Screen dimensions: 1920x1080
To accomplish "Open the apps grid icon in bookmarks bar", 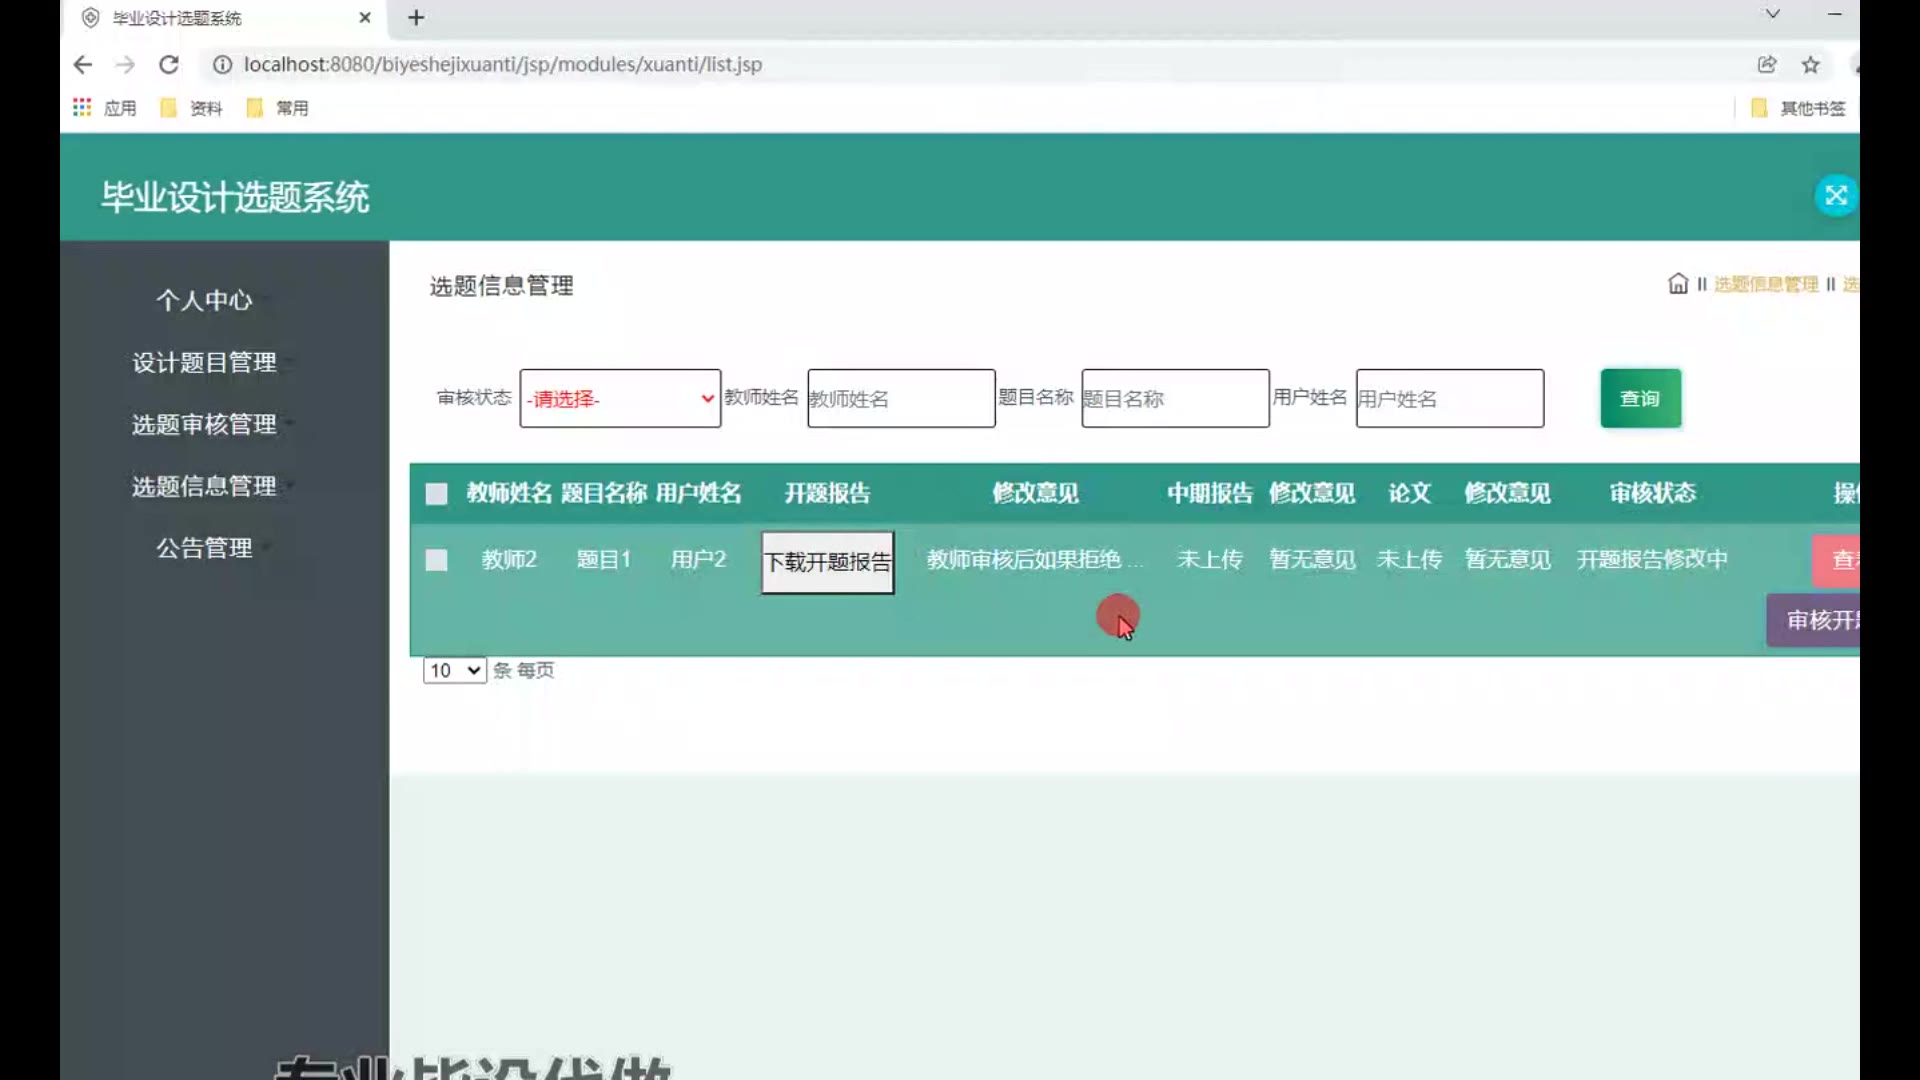I will click(x=82, y=107).
